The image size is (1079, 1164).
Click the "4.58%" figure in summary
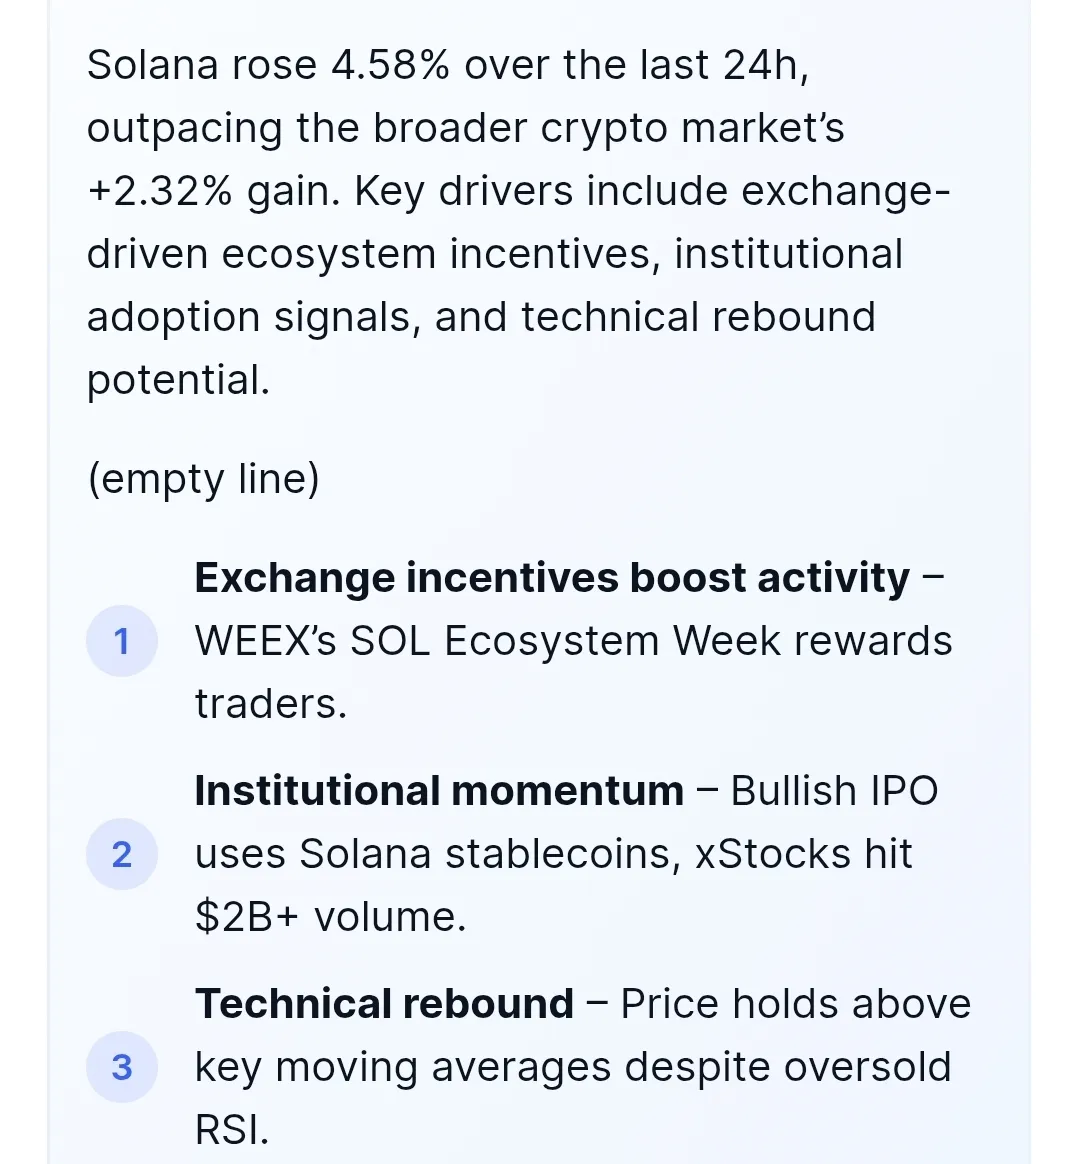pos(391,65)
